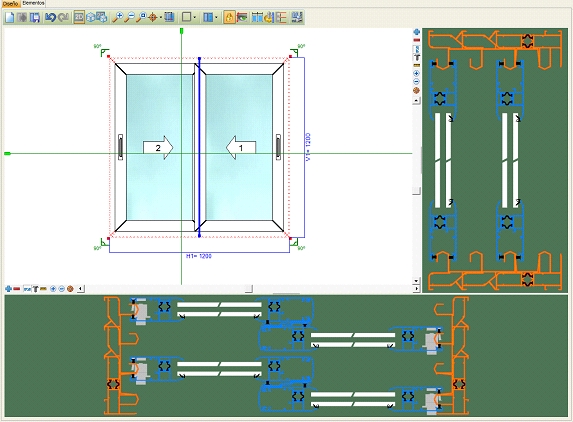
Task: Select the two-pane window split tool
Action: (x=208, y=17)
